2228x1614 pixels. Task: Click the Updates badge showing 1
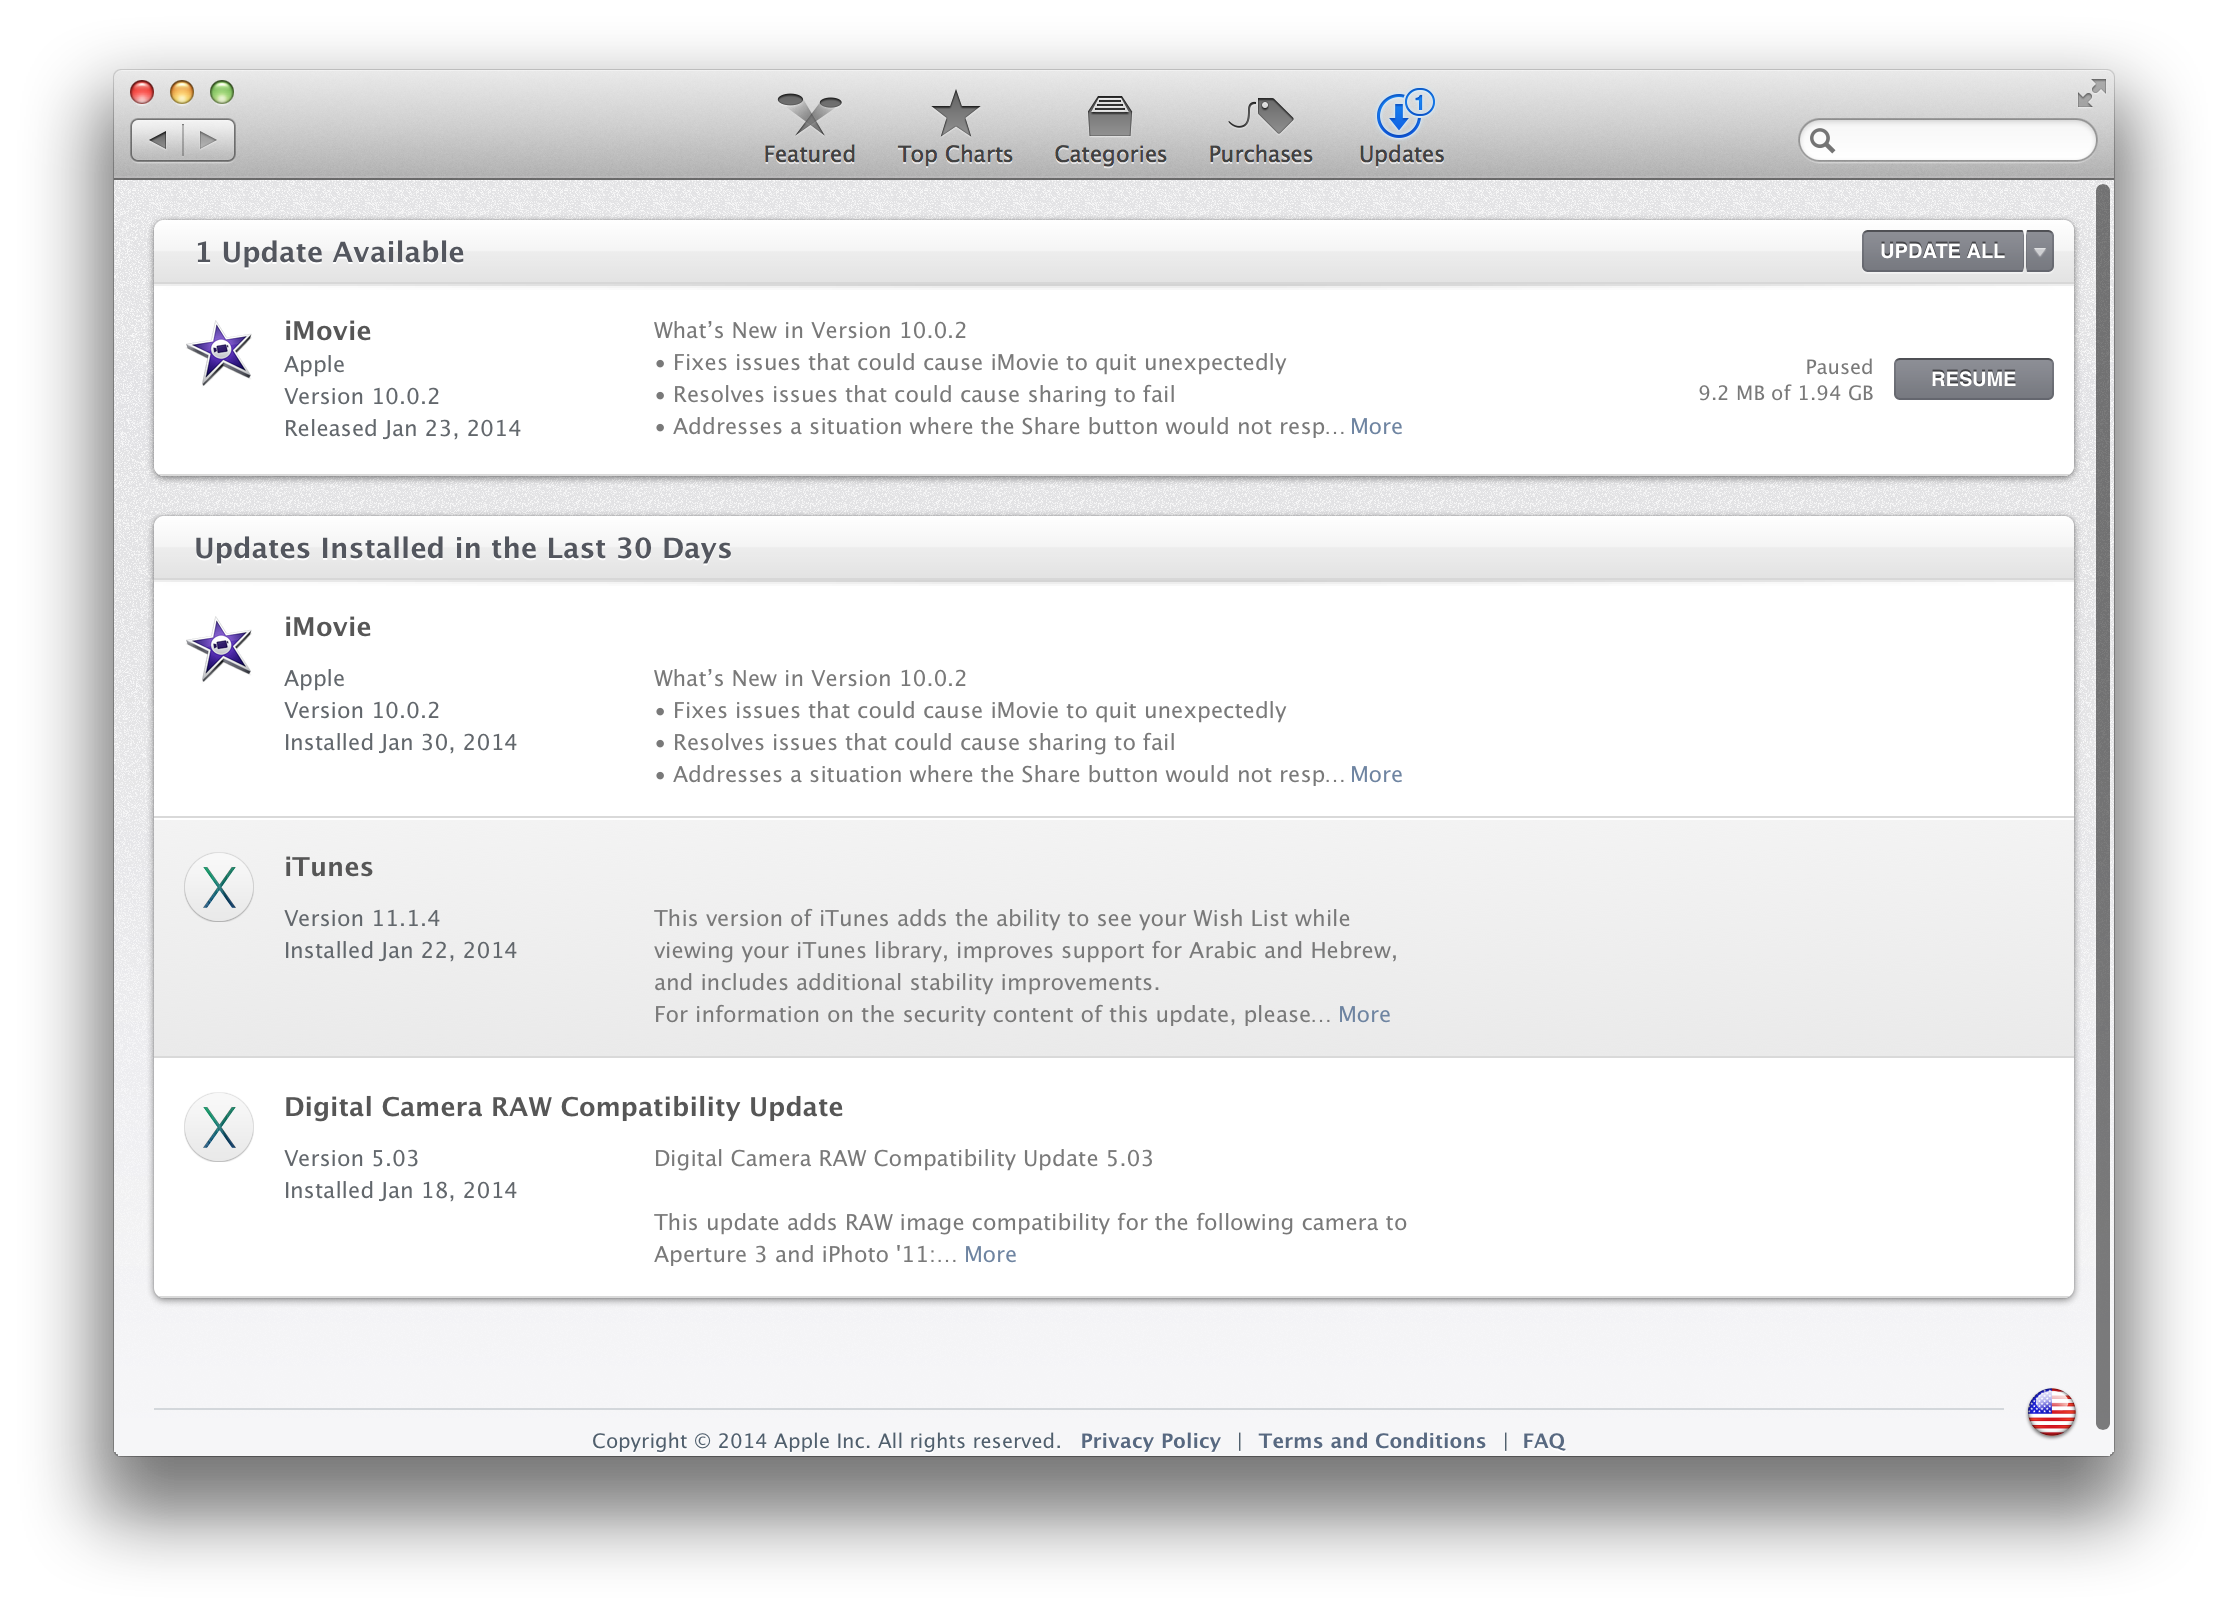1419,102
